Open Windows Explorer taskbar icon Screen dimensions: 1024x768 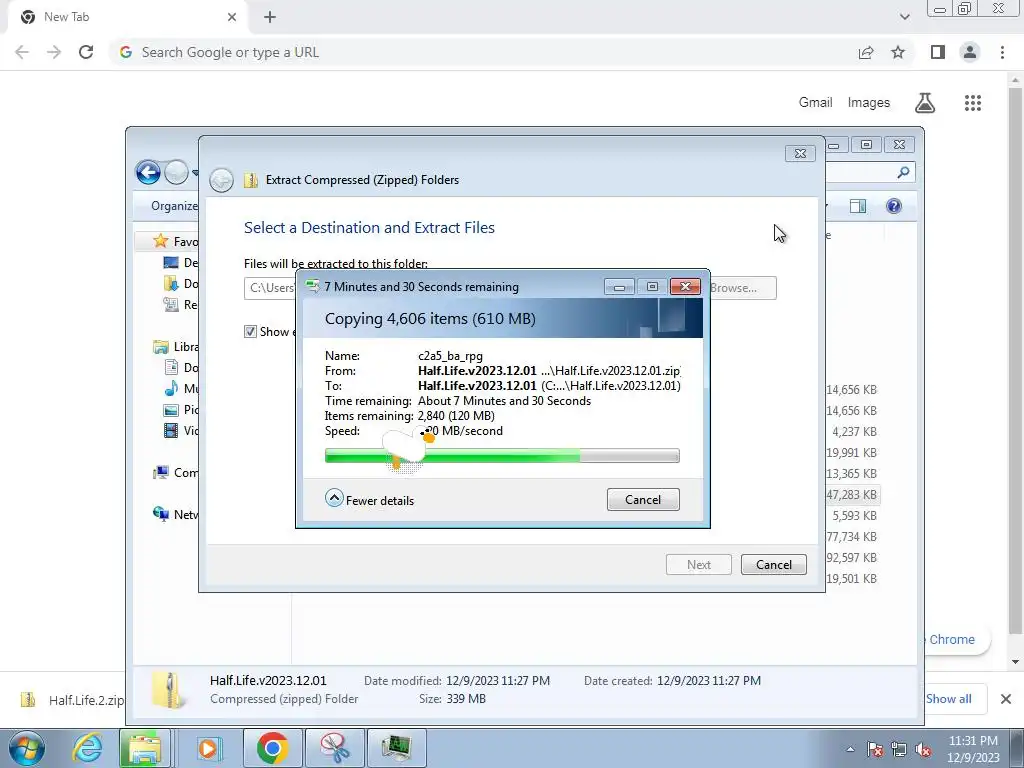tap(145, 748)
